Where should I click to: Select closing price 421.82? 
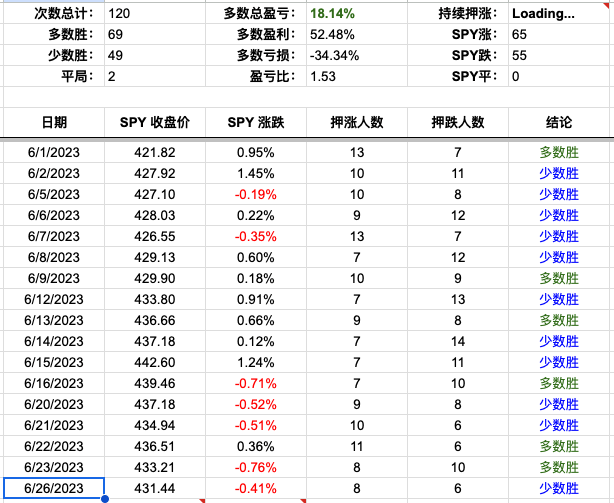point(155,152)
